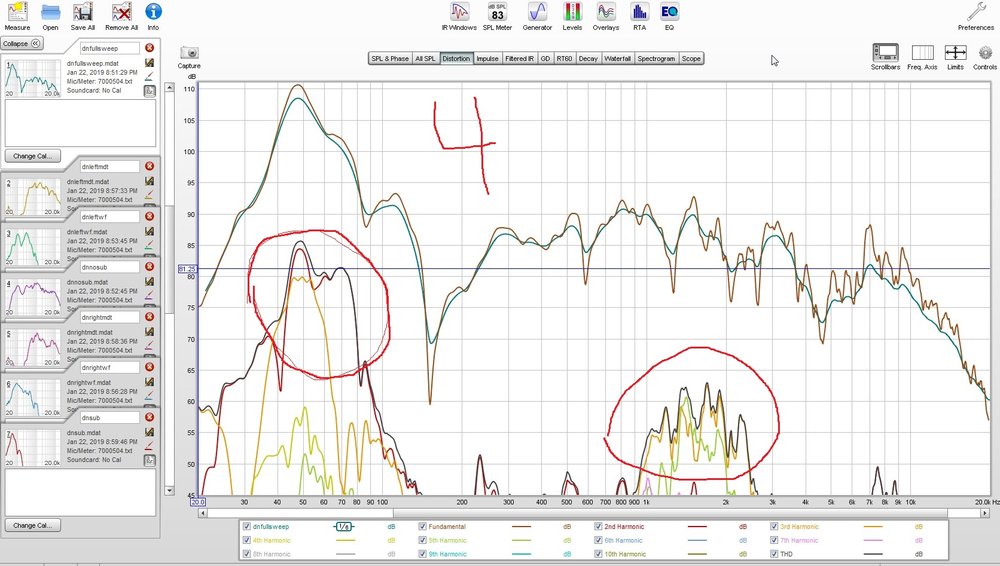Click the color icon for dnleftmdt measurement

(149, 195)
